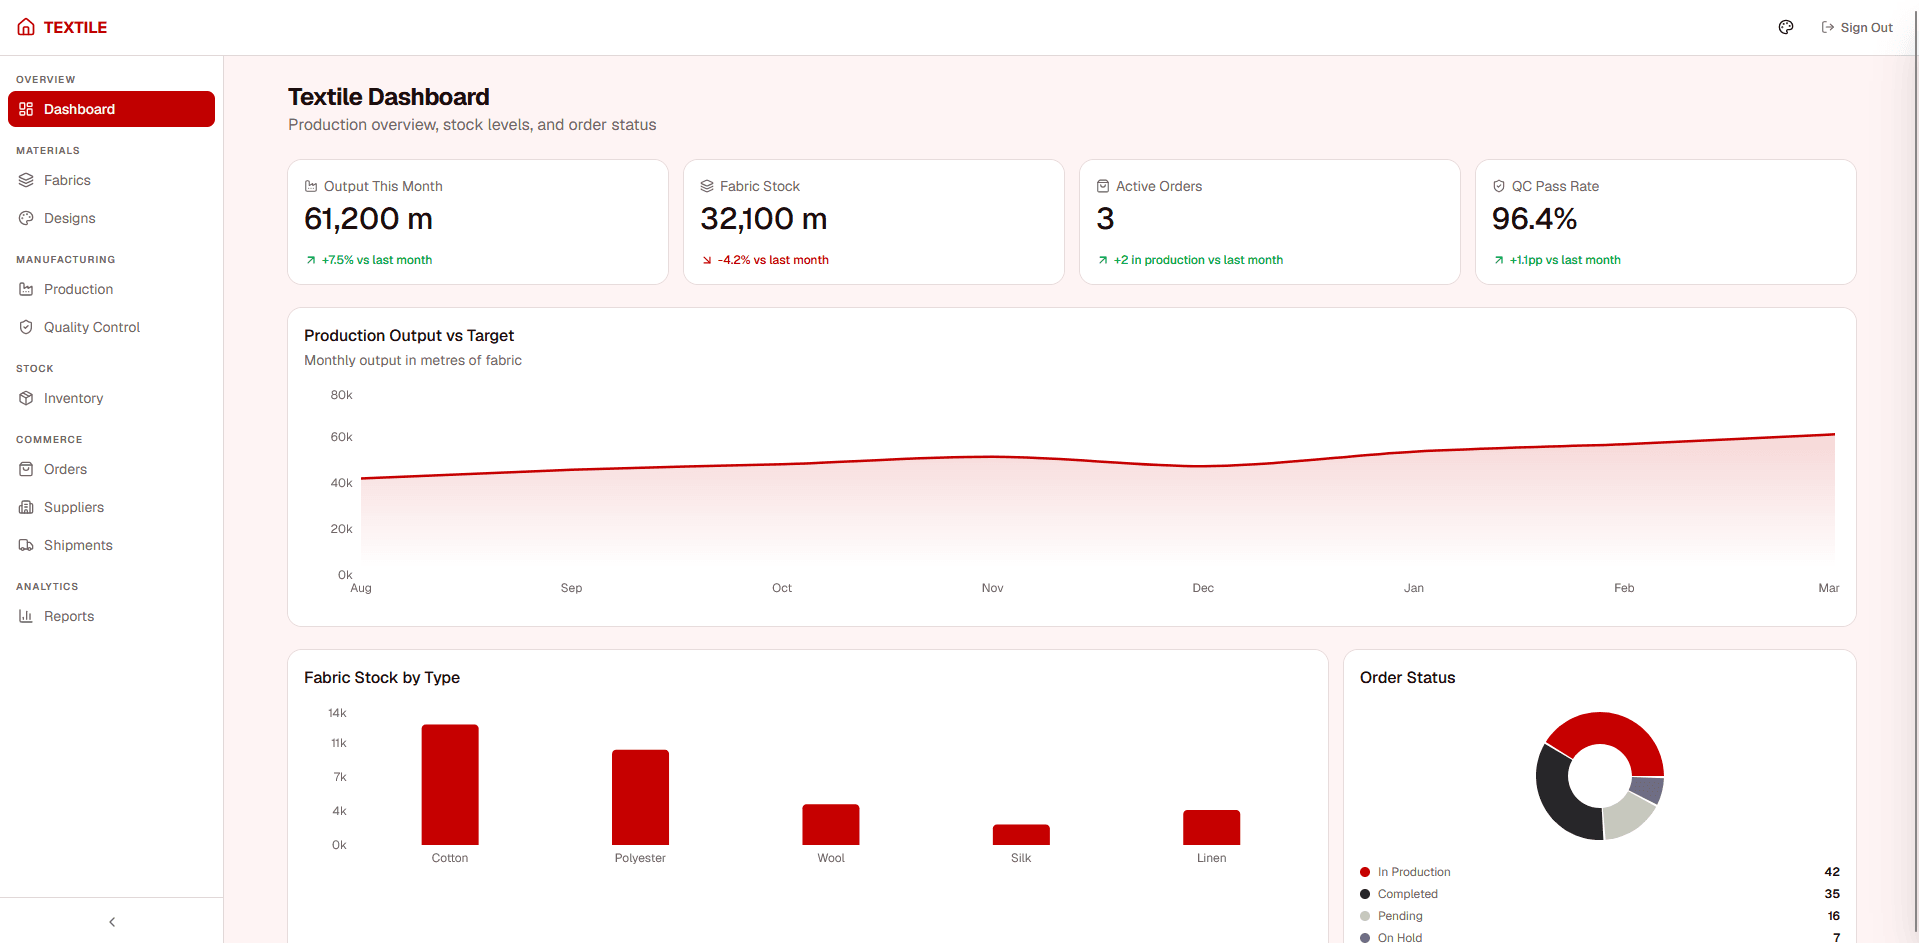Click the red arrow beside -4.2% trend
1919x943 pixels.
707,260
